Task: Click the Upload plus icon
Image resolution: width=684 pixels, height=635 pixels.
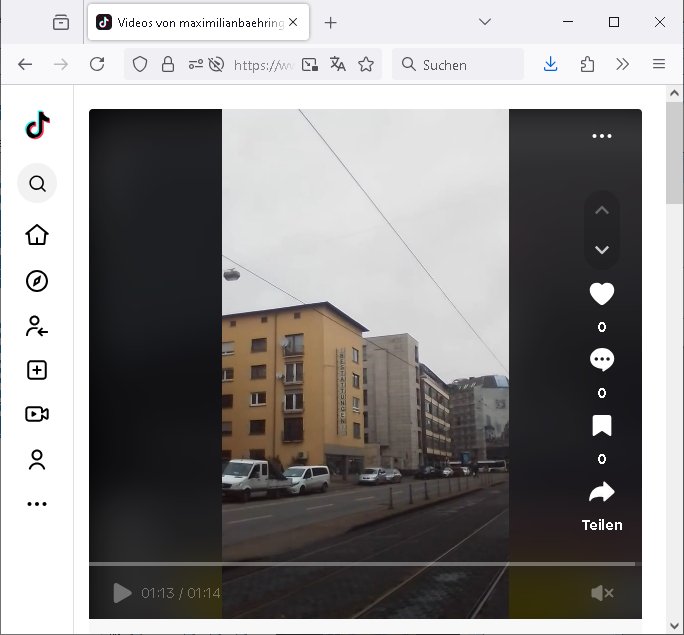Action: coord(37,370)
